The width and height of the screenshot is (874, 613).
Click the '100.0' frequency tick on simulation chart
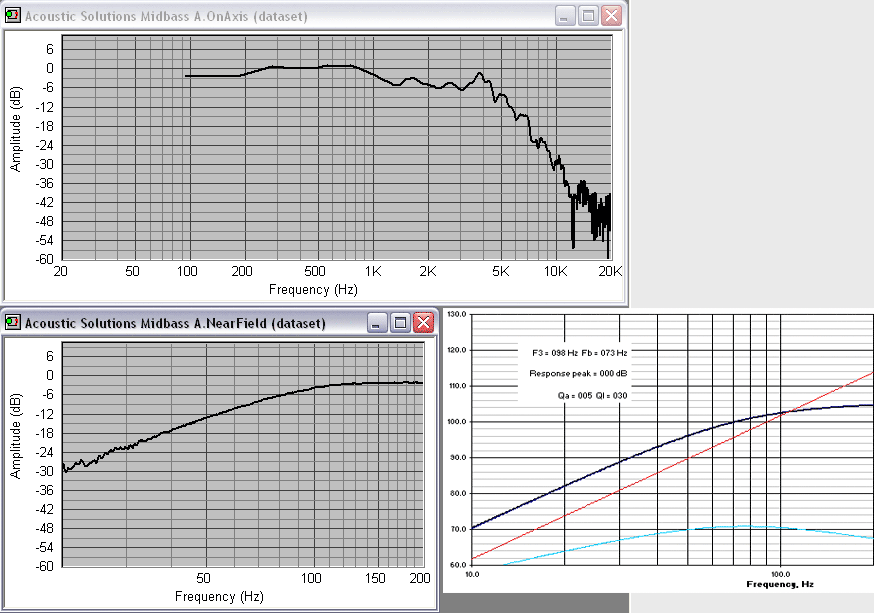click(780, 574)
